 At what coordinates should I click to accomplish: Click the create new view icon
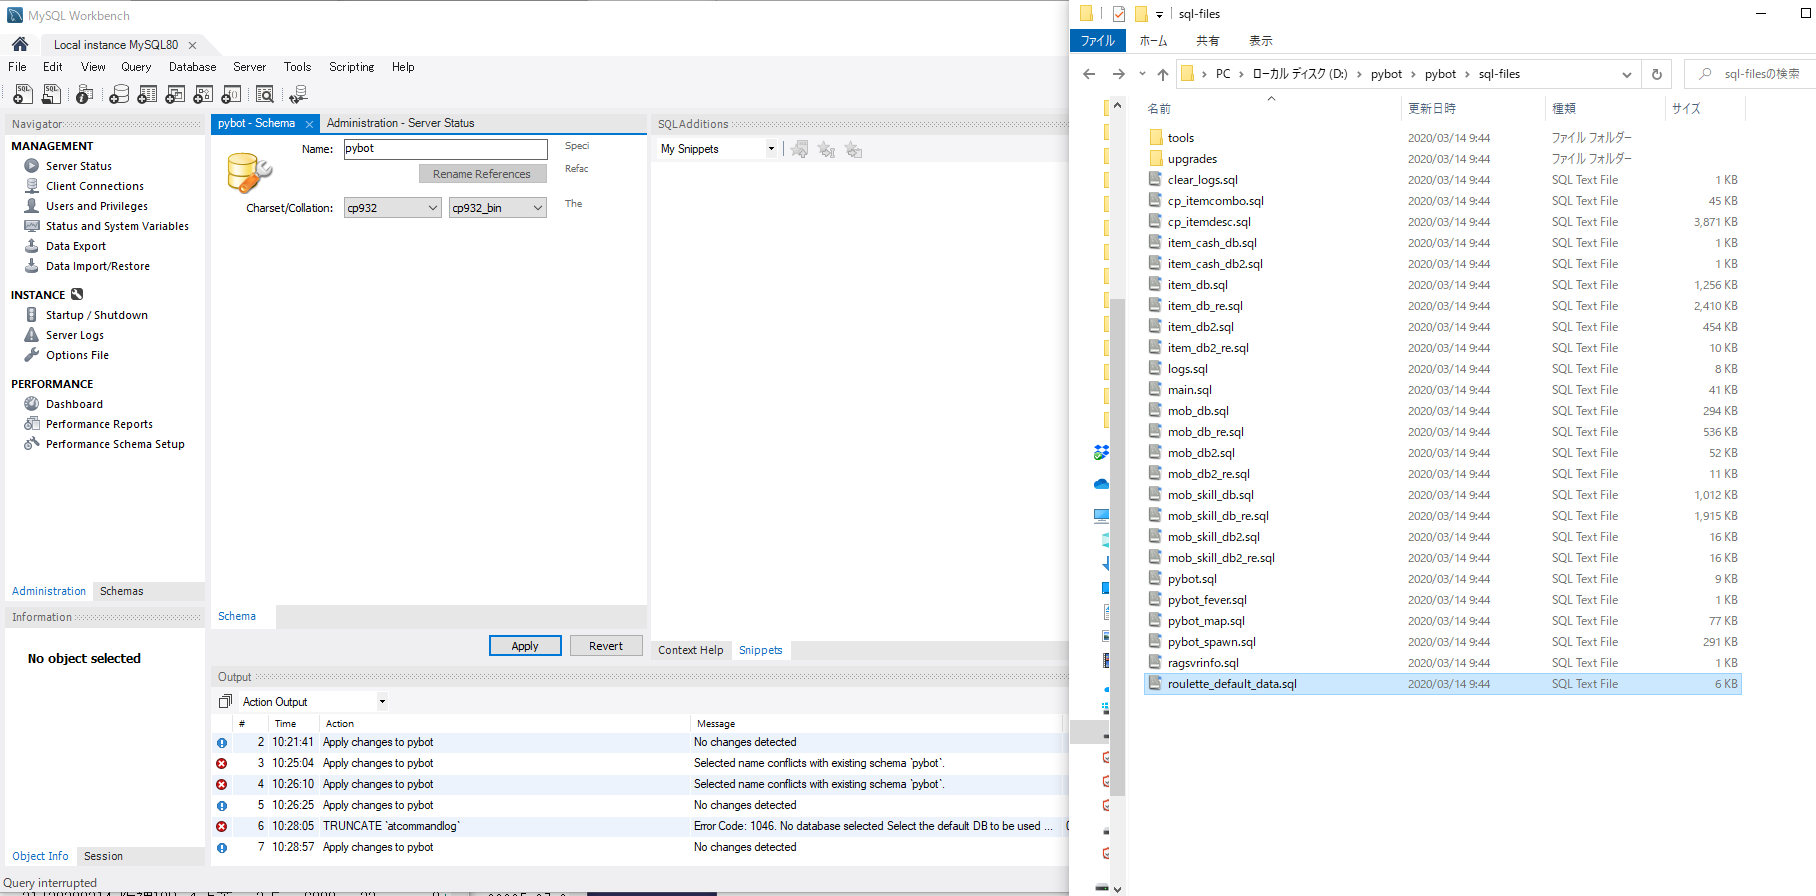click(x=175, y=94)
